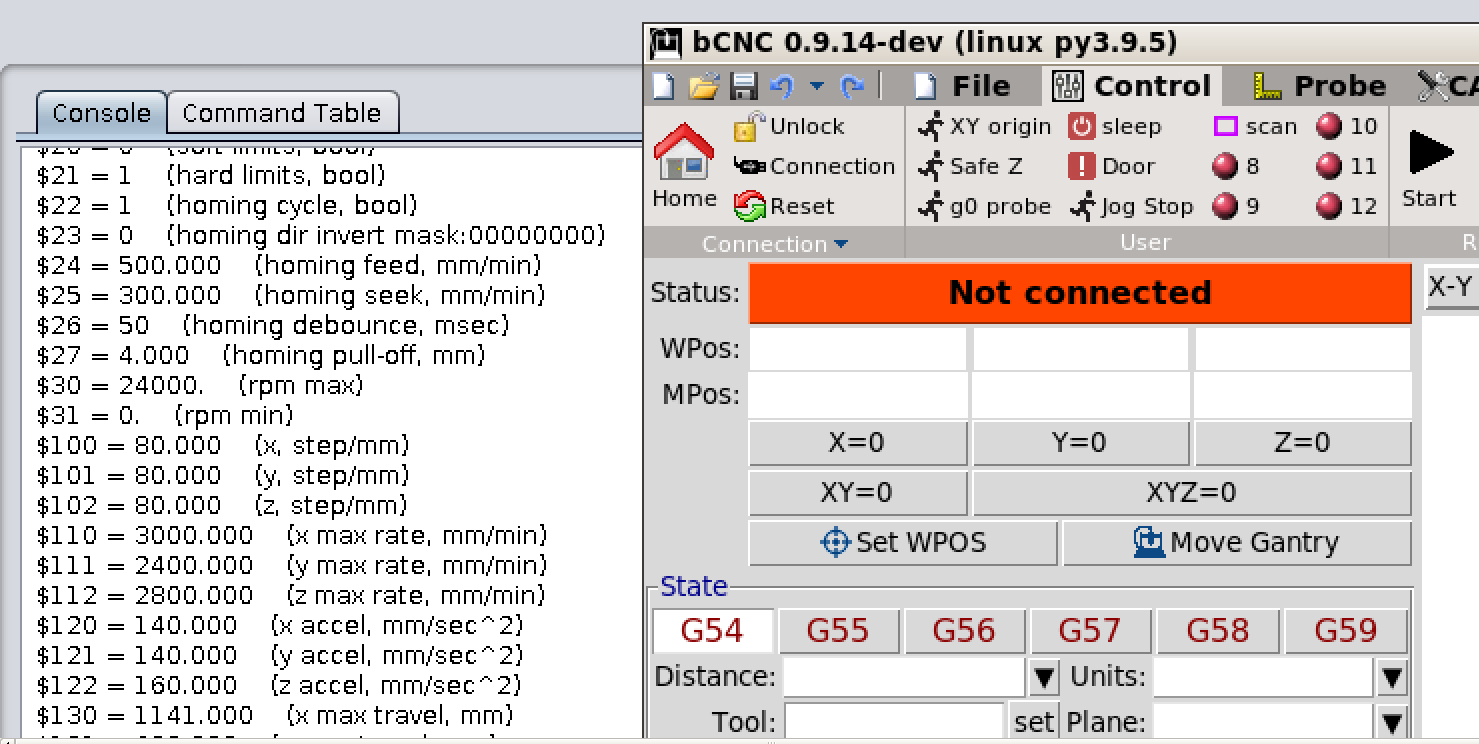This screenshot has width=1479, height=744.
Task: Click the Unlock padlock button
Action: coord(789,127)
